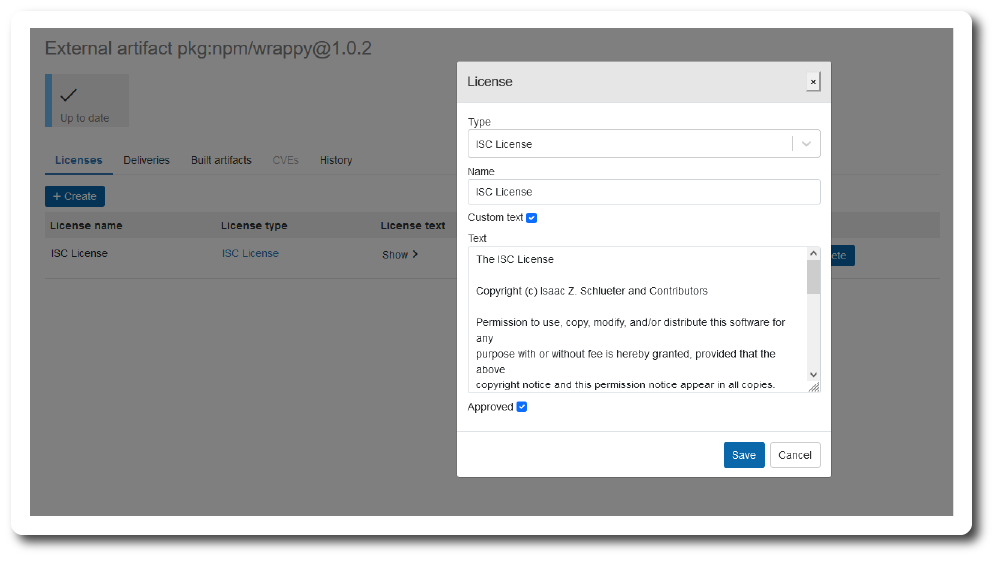Cancel the license dialog
Image resolution: width=1008 pixels, height=568 pixels.
[x=795, y=455]
